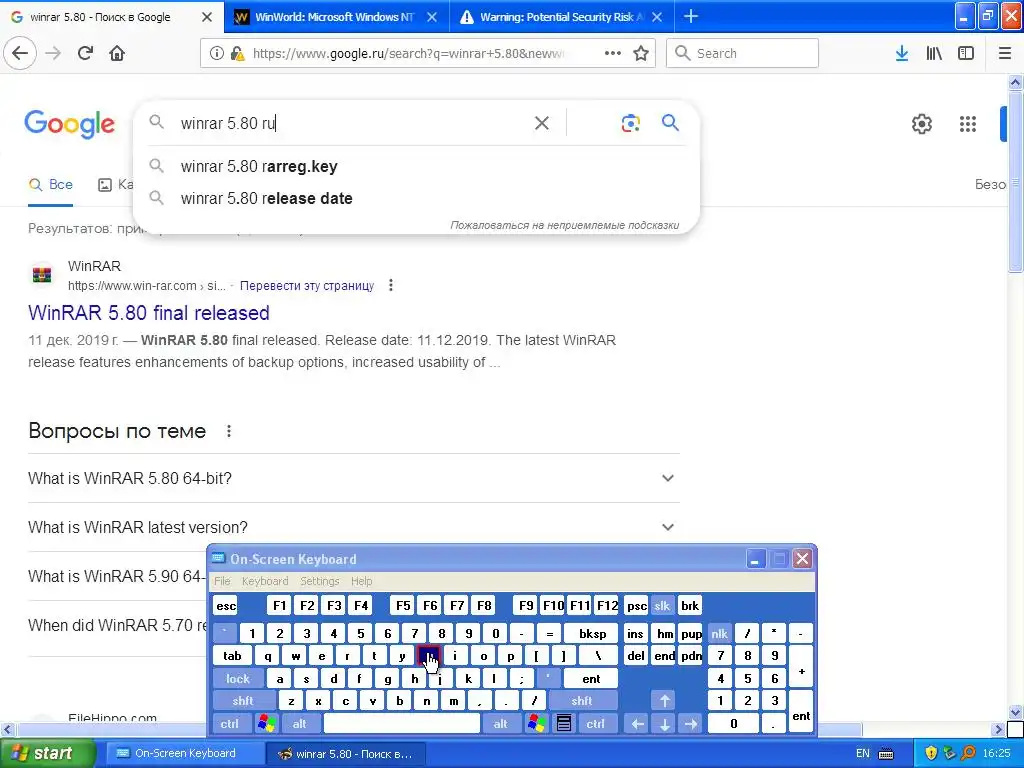Go back with the browser back arrow

tap(20, 53)
